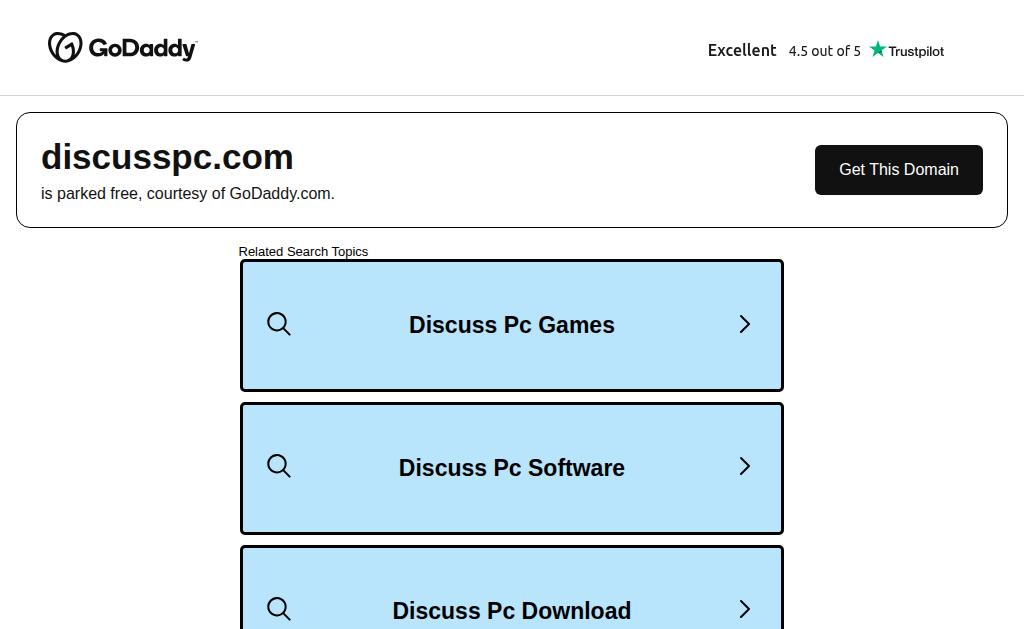Click the GoDaddy wordmark text
The image size is (1024, 629).
point(142,48)
